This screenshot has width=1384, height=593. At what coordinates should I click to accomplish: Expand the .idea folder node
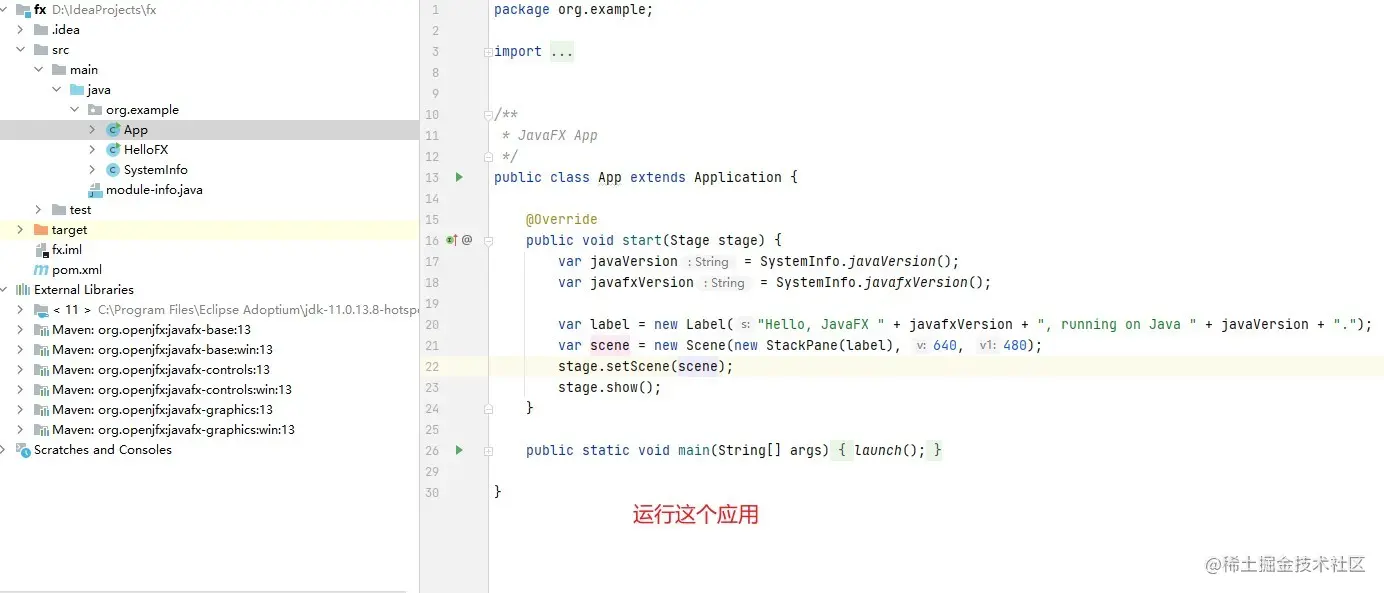pos(20,30)
